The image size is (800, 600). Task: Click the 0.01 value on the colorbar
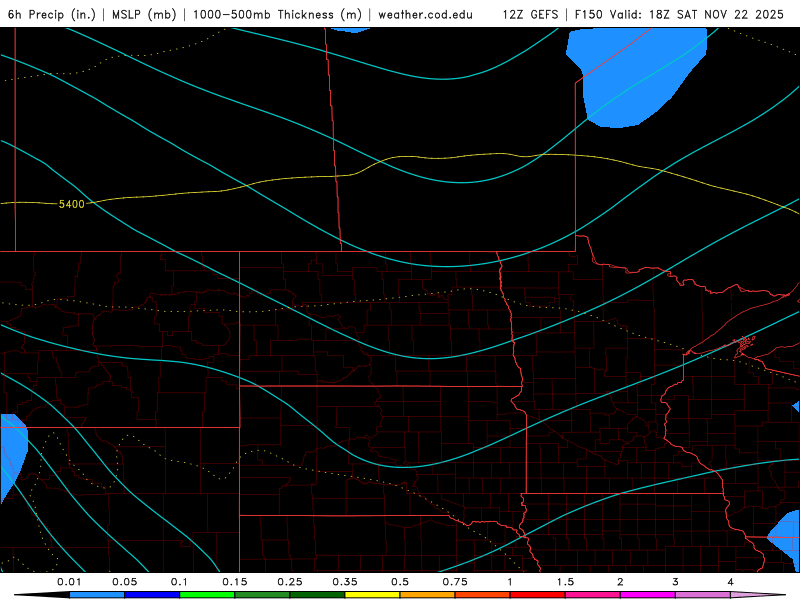click(x=69, y=582)
